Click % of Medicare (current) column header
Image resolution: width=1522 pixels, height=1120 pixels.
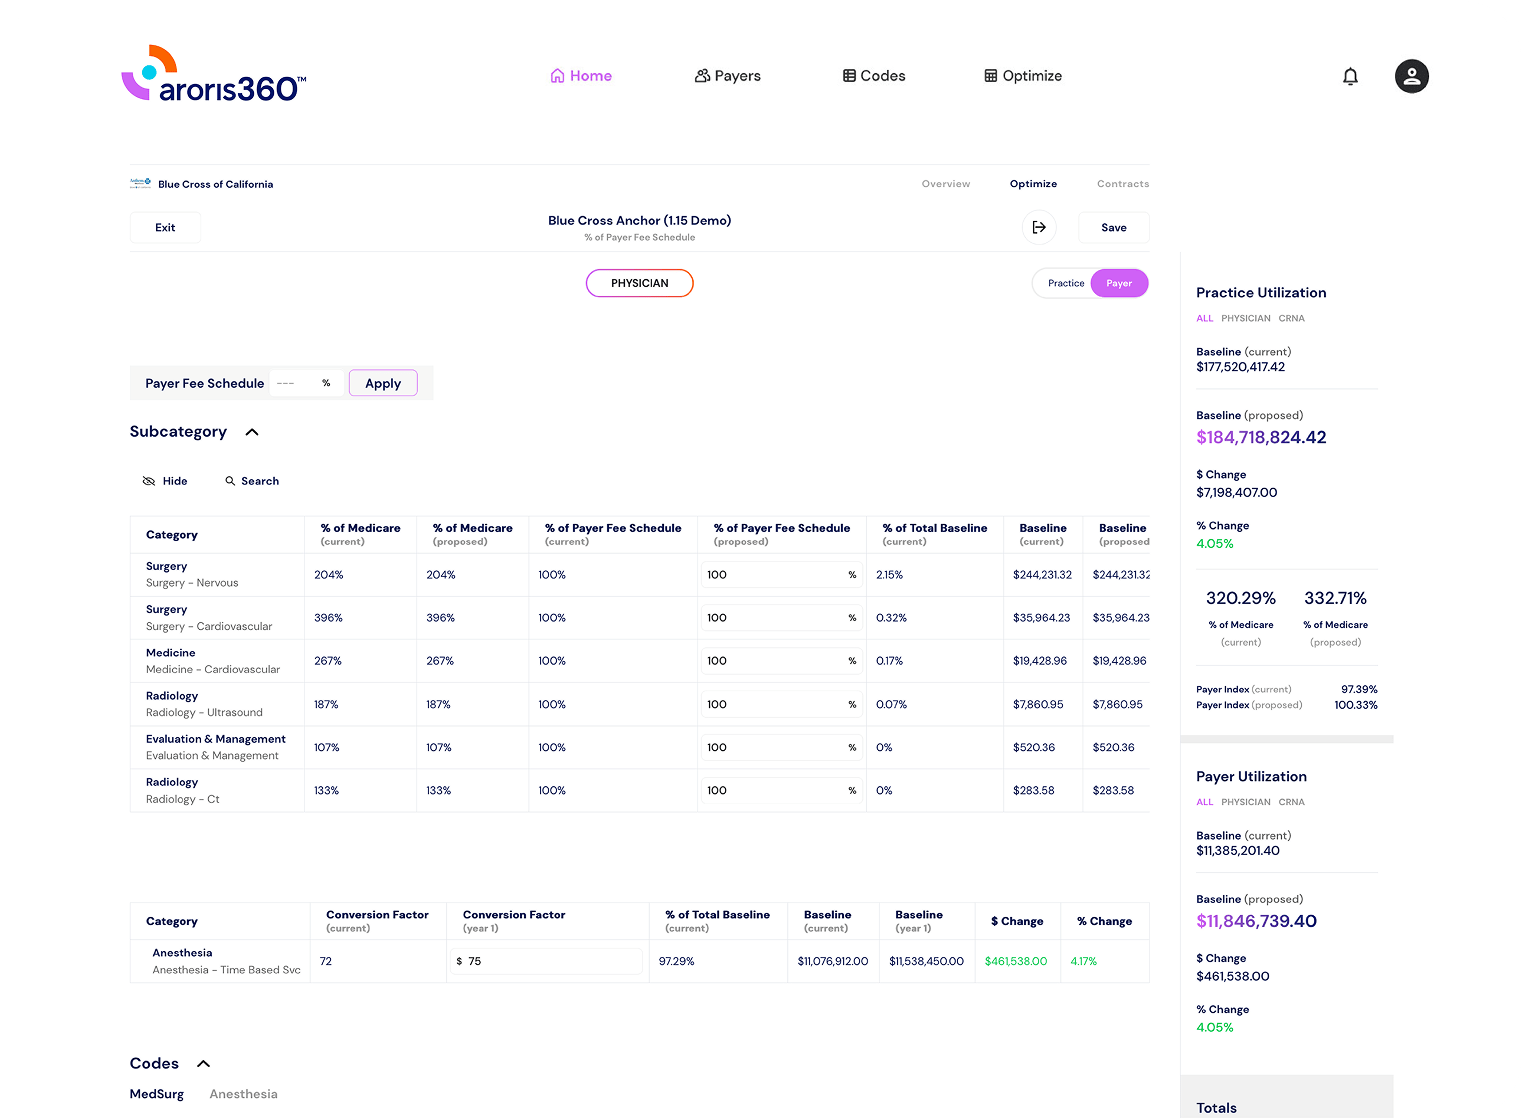coord(360,534)
